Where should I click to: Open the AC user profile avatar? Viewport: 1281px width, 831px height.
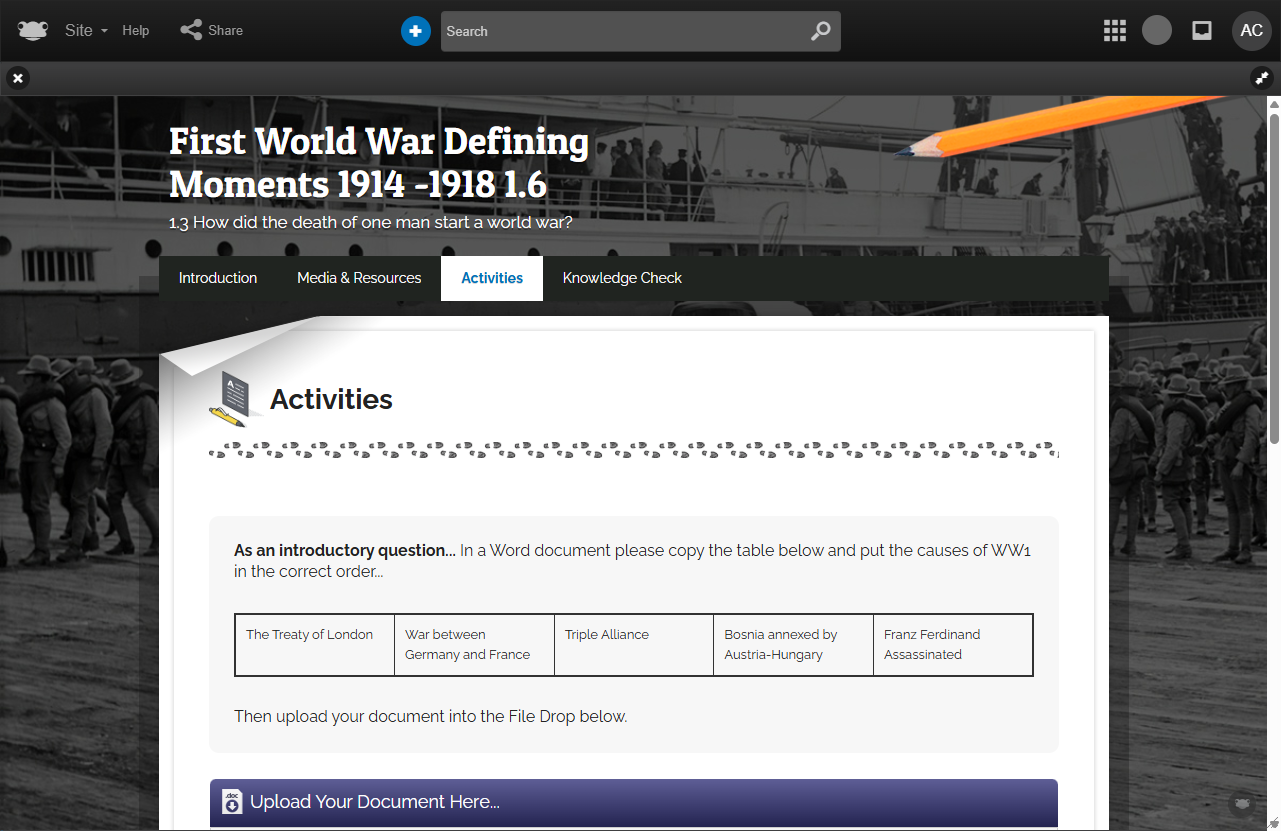(1251, 31)
